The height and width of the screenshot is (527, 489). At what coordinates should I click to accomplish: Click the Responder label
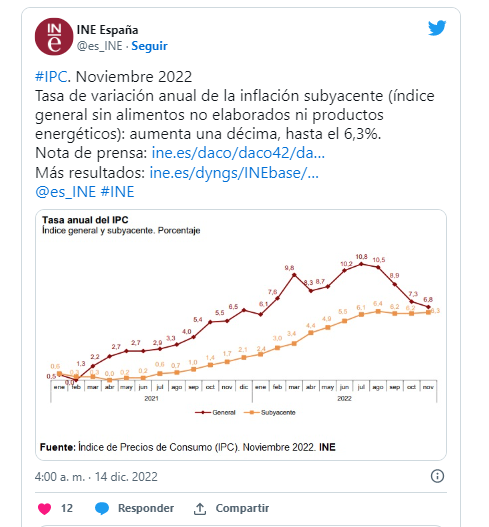pos(146,509)
